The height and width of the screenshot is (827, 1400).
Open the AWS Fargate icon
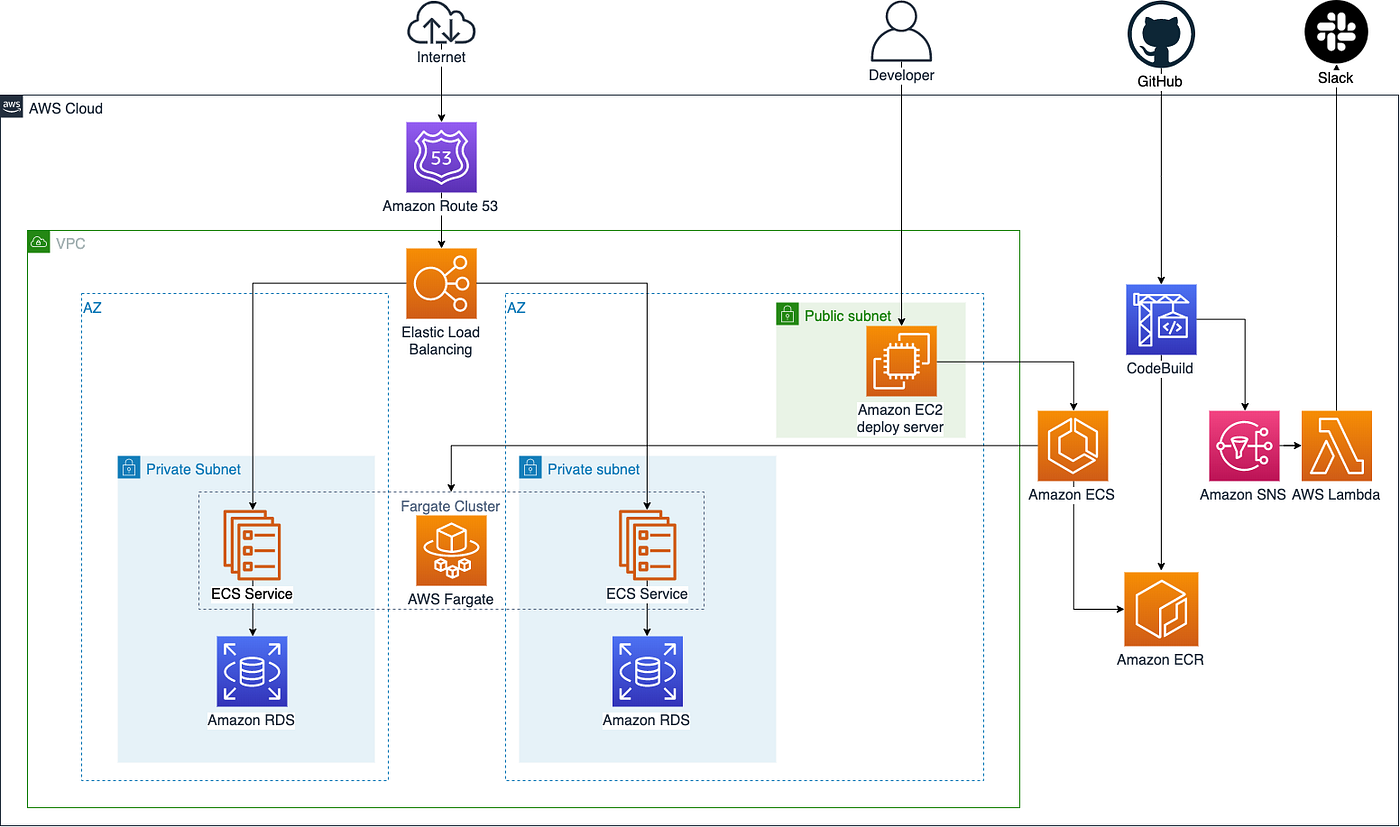pyautogui.click(x=449, y=550)
